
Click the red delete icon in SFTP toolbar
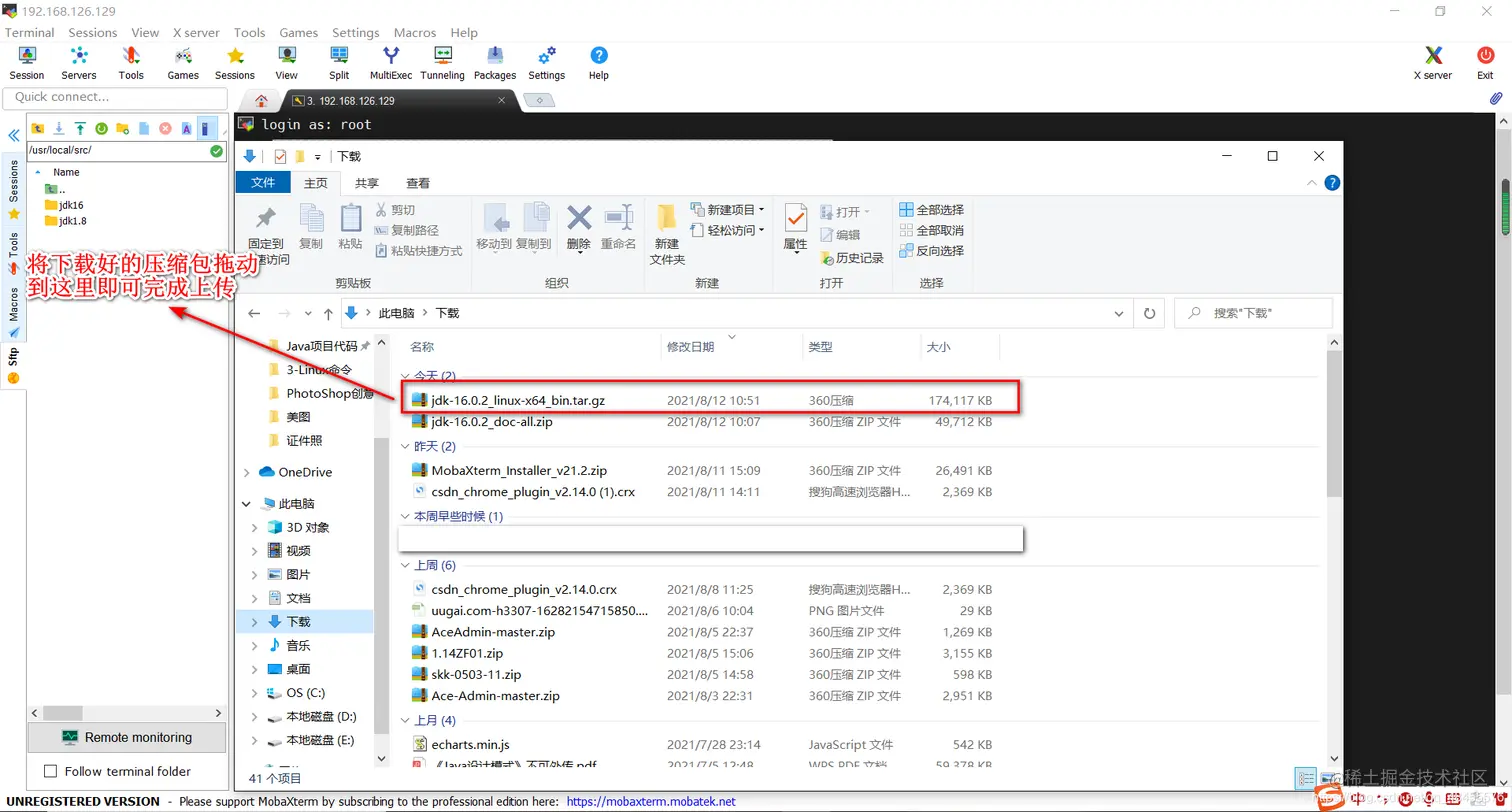pos(165,128)
